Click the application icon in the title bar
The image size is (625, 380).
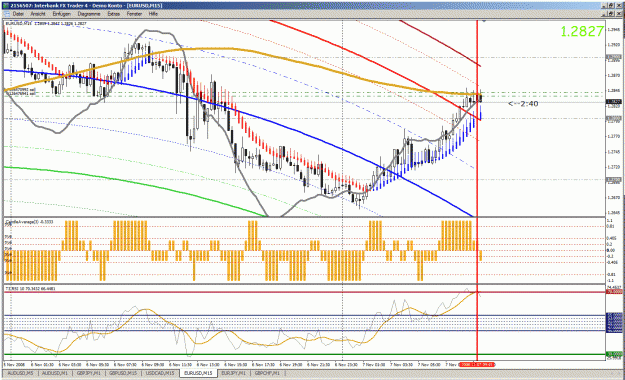coord(6,6)
